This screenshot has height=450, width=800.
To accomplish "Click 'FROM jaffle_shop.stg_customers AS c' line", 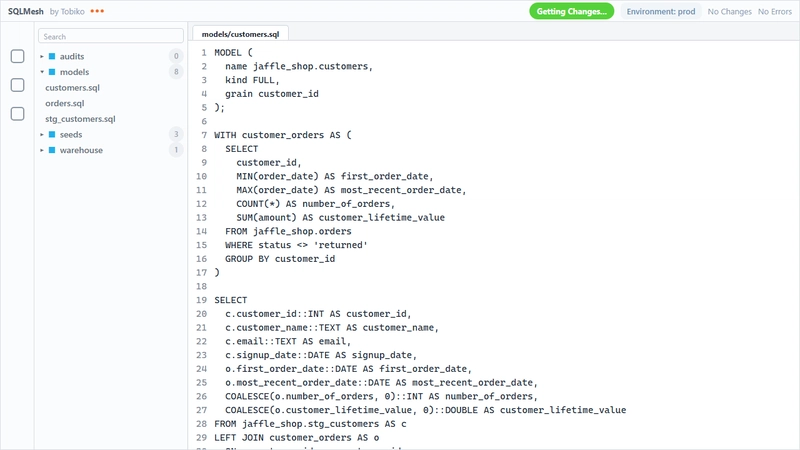I will [x=311, y=424].
